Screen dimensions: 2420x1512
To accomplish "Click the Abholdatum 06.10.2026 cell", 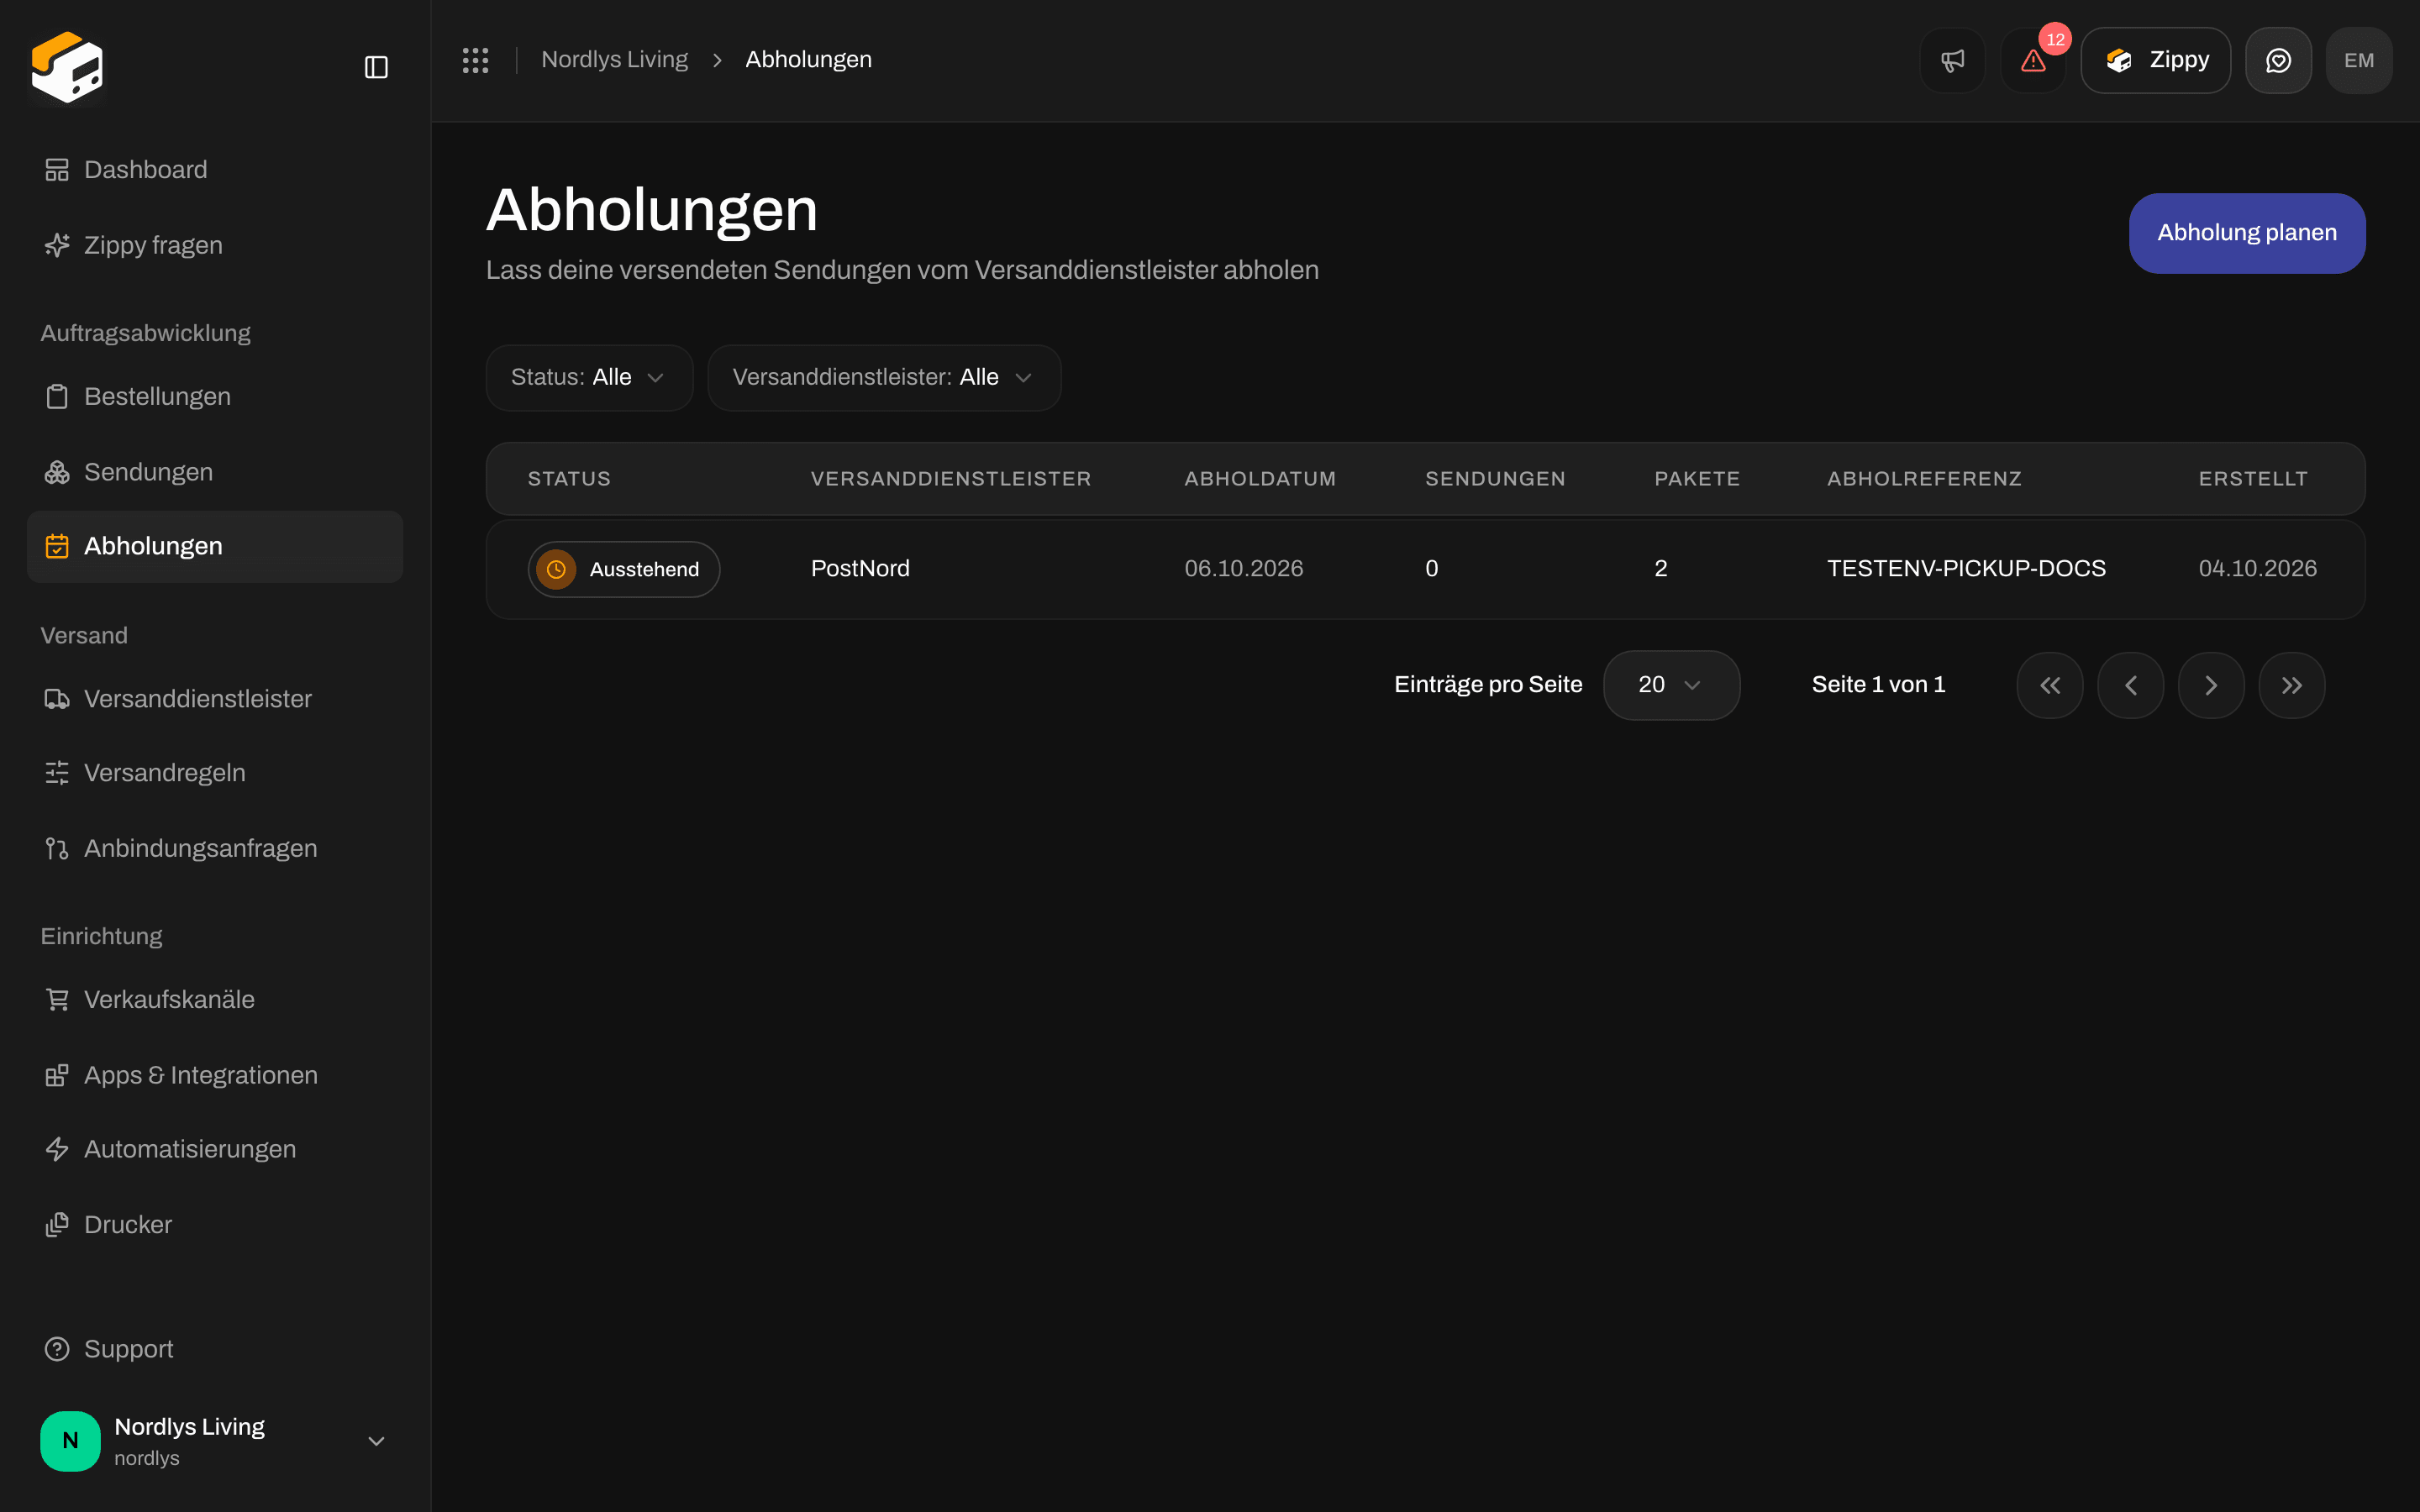I will [x=1244, y=569].
